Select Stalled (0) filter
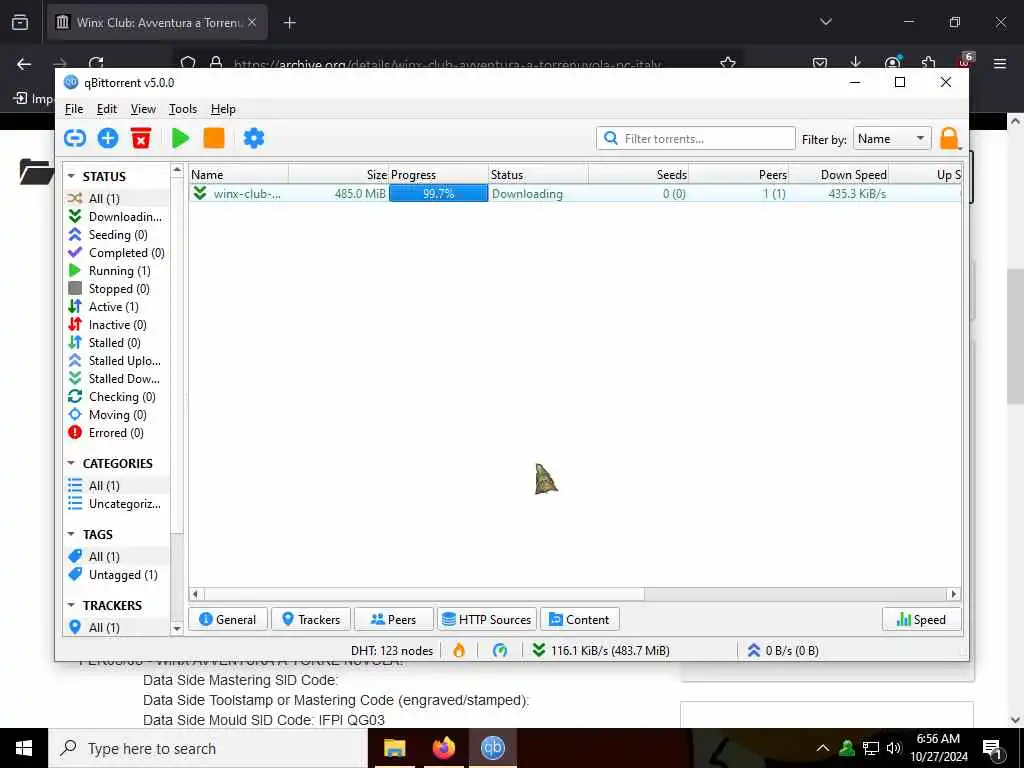1024x768 pixels. point(116,343)
